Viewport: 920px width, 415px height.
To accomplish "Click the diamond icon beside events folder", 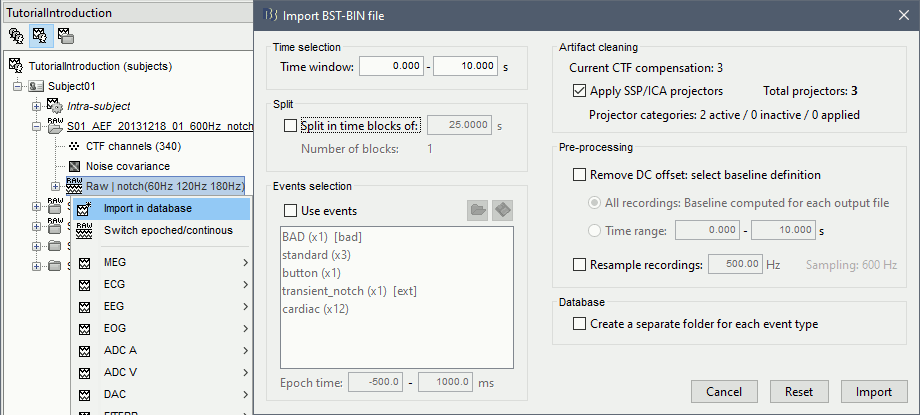I will pyautogui.click(x=503, y=210).
